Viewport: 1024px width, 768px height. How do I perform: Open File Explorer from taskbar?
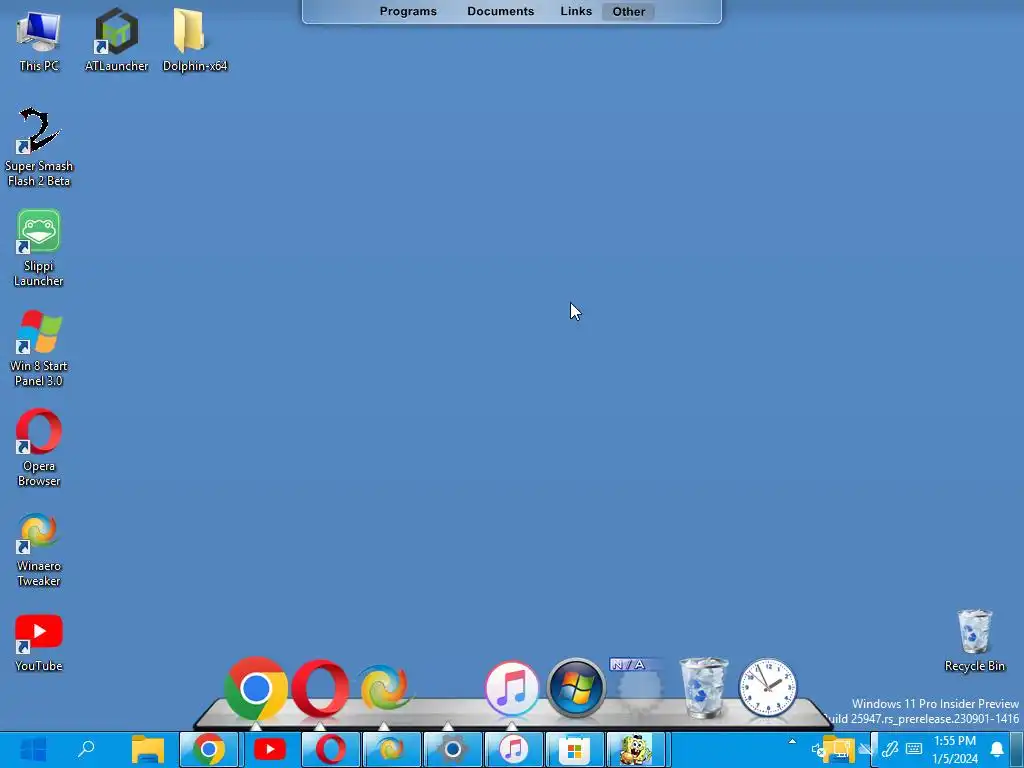coord(148,749)
